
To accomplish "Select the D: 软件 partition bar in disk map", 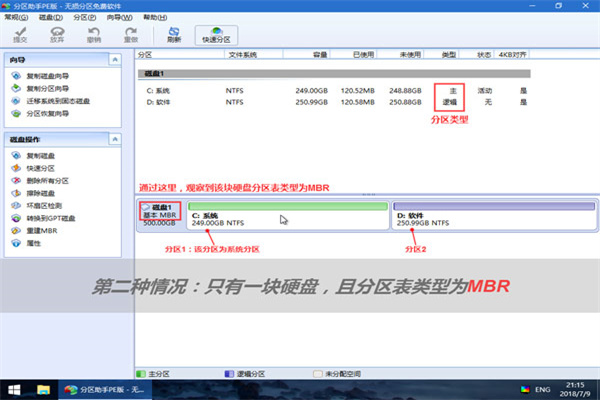I will (494, 215).
